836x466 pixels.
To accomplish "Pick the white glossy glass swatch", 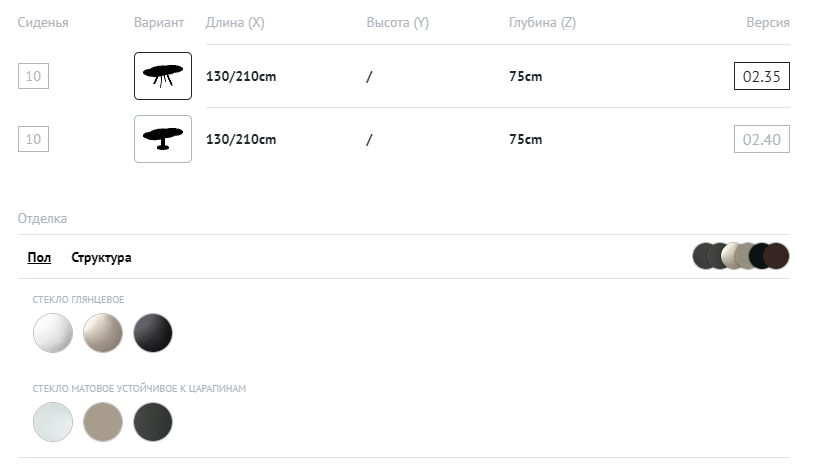I will (x=53, y=333).
